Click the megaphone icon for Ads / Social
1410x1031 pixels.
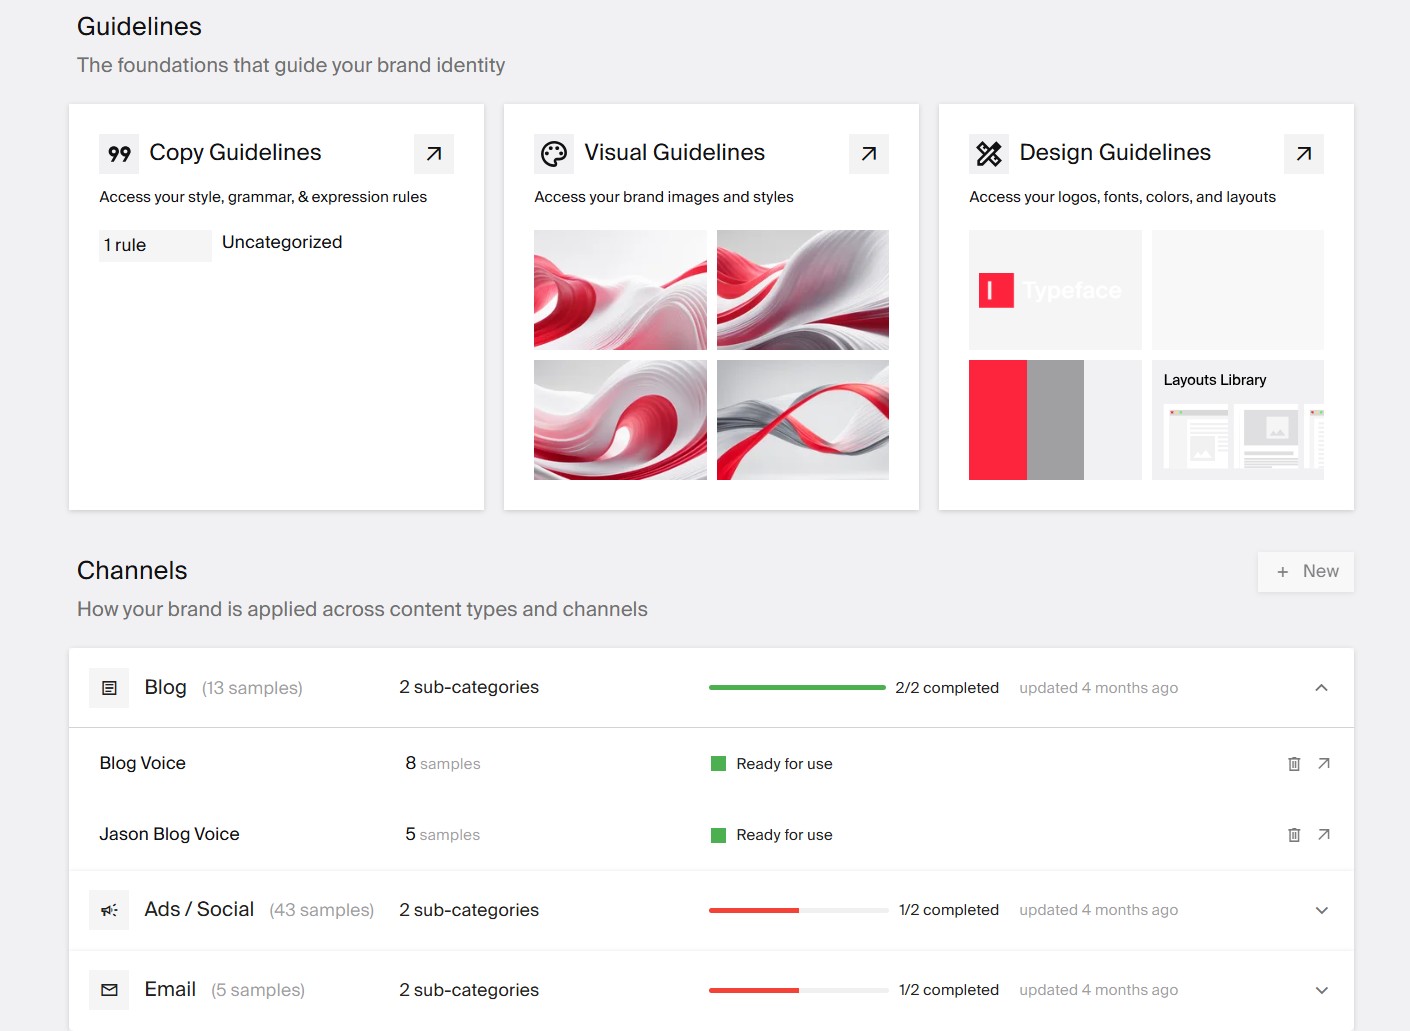(x=109, y=910)
